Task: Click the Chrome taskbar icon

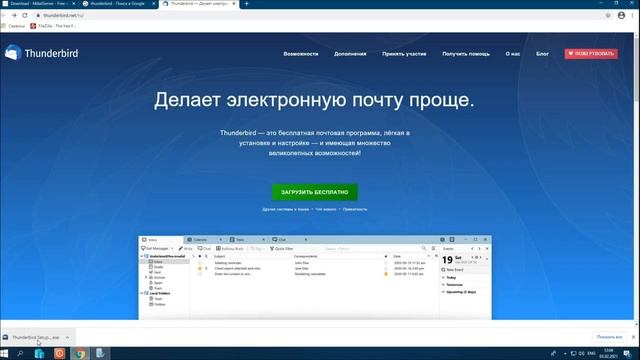Action: 80,353
